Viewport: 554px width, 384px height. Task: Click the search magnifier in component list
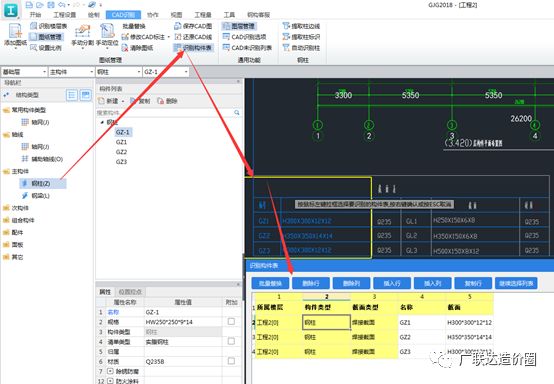point(237,113)
